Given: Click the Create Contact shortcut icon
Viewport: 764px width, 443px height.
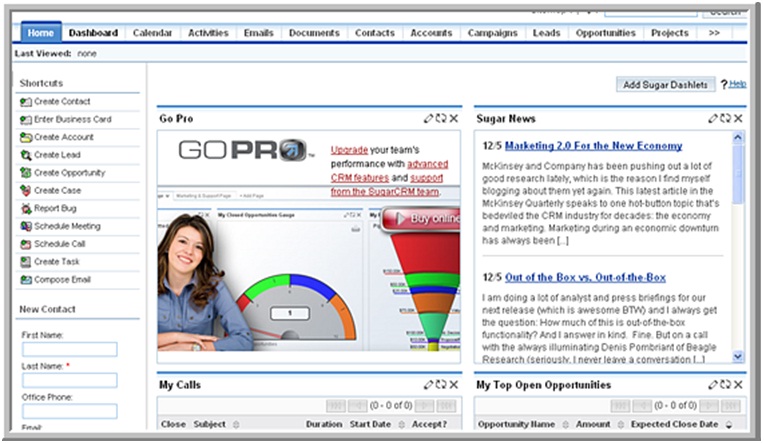Looking at the screenshot, I should click(x=26, y=102).
